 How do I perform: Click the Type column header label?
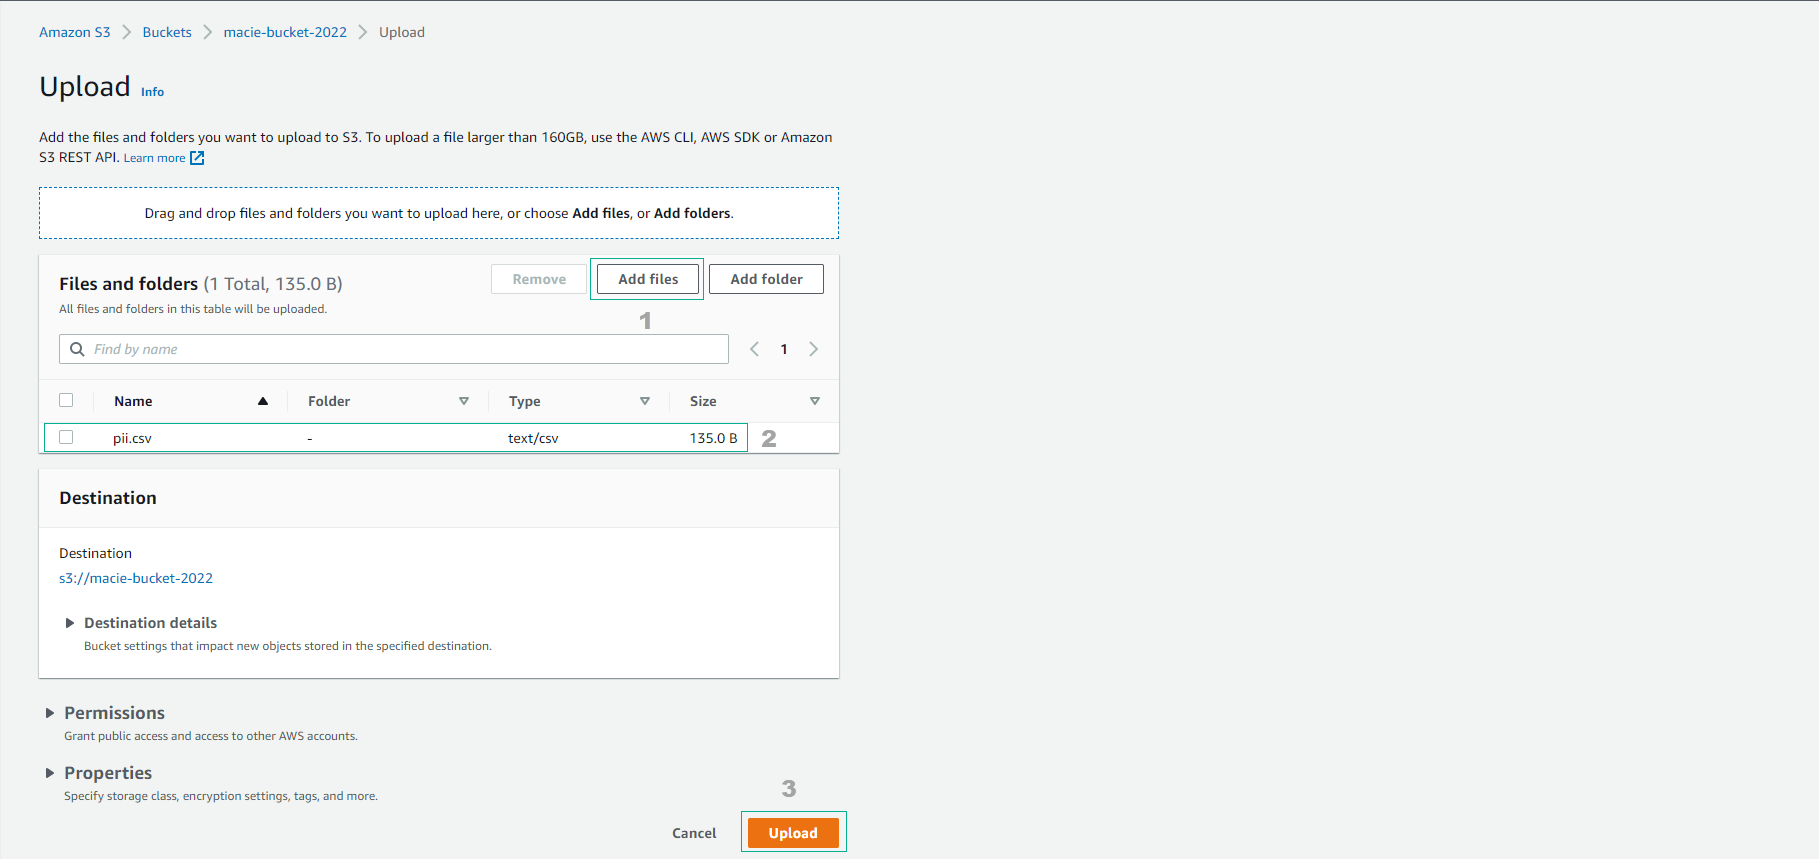(524, 401)
